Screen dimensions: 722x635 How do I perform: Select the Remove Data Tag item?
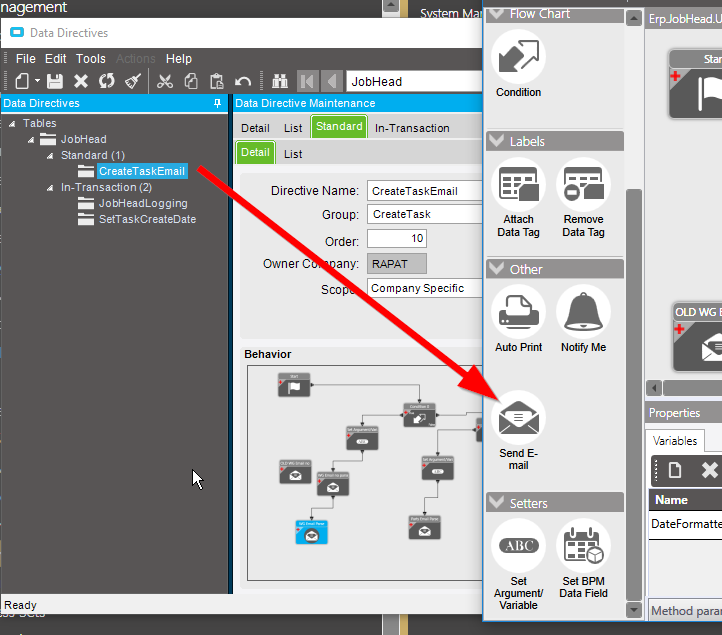pyautogui.click(x=583, y=198)
